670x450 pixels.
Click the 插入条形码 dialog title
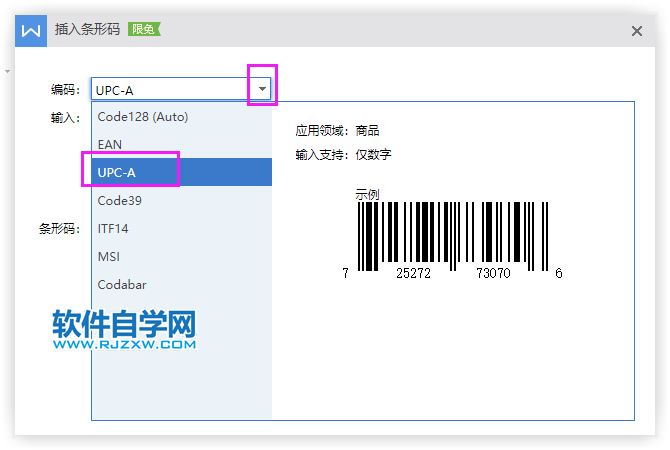[x=87, y=29]
